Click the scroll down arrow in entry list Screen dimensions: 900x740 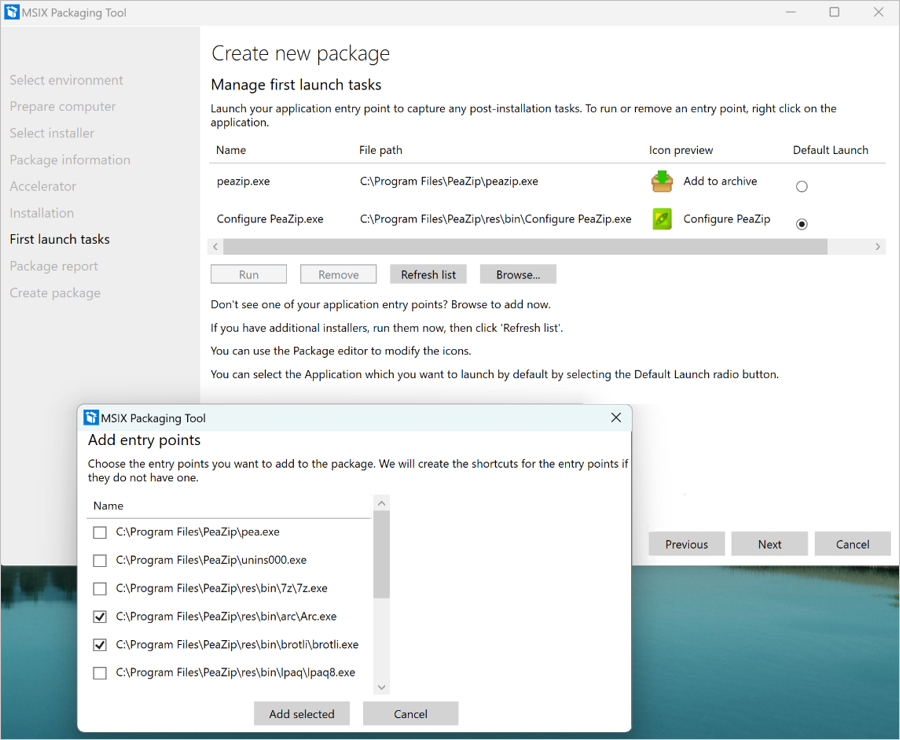[x=382, y=687]
